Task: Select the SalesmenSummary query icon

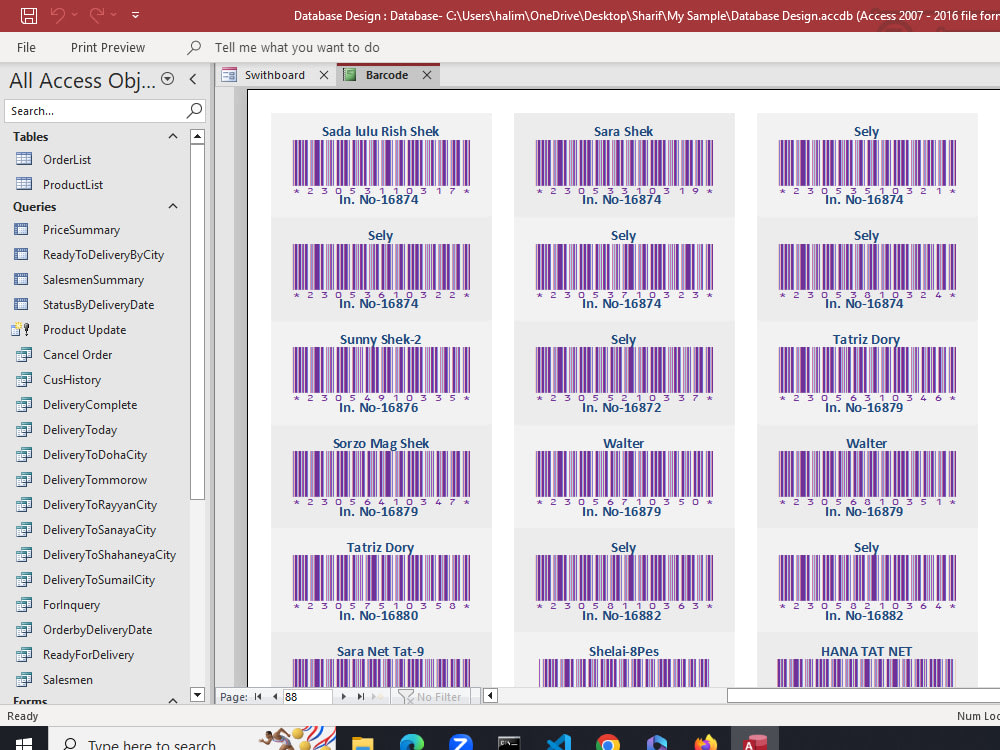Action: tap(21, 279)
